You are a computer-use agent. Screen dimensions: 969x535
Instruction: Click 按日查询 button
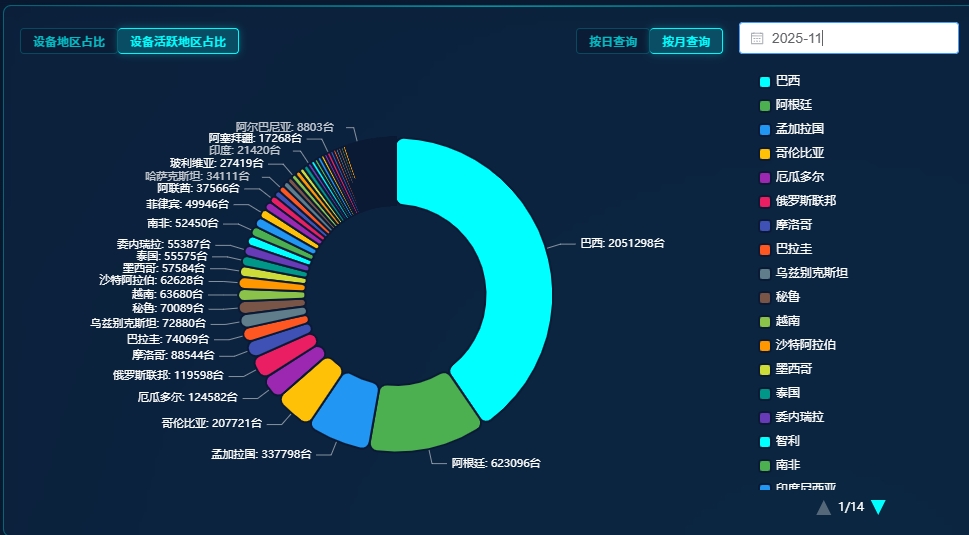point(612,41)
